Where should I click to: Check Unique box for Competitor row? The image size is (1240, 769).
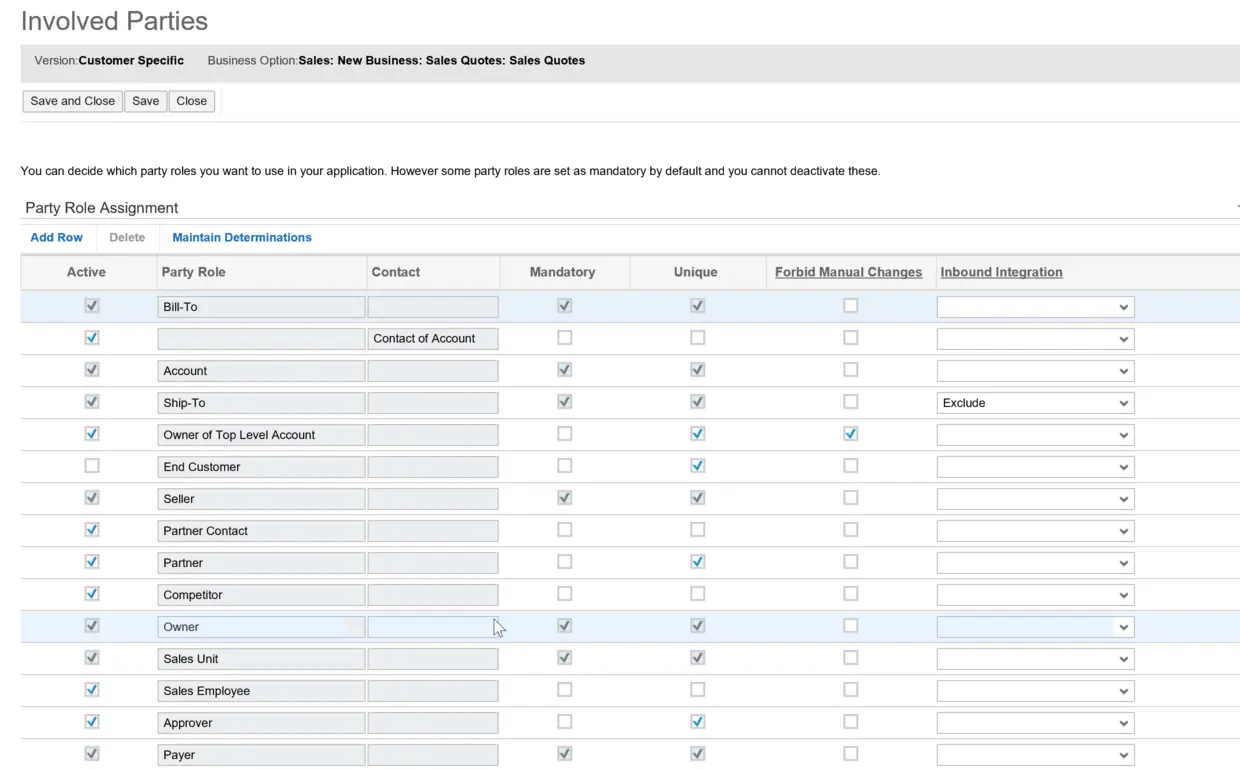tap(697, 594)
